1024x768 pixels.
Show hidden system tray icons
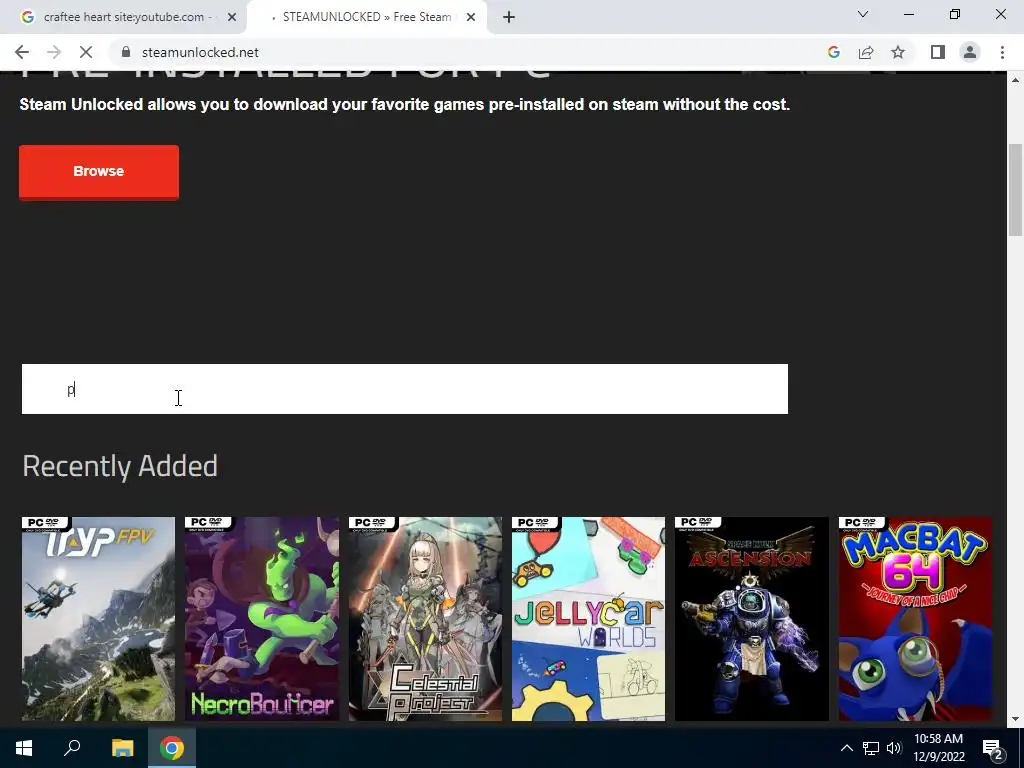click(x=846, y=748)
